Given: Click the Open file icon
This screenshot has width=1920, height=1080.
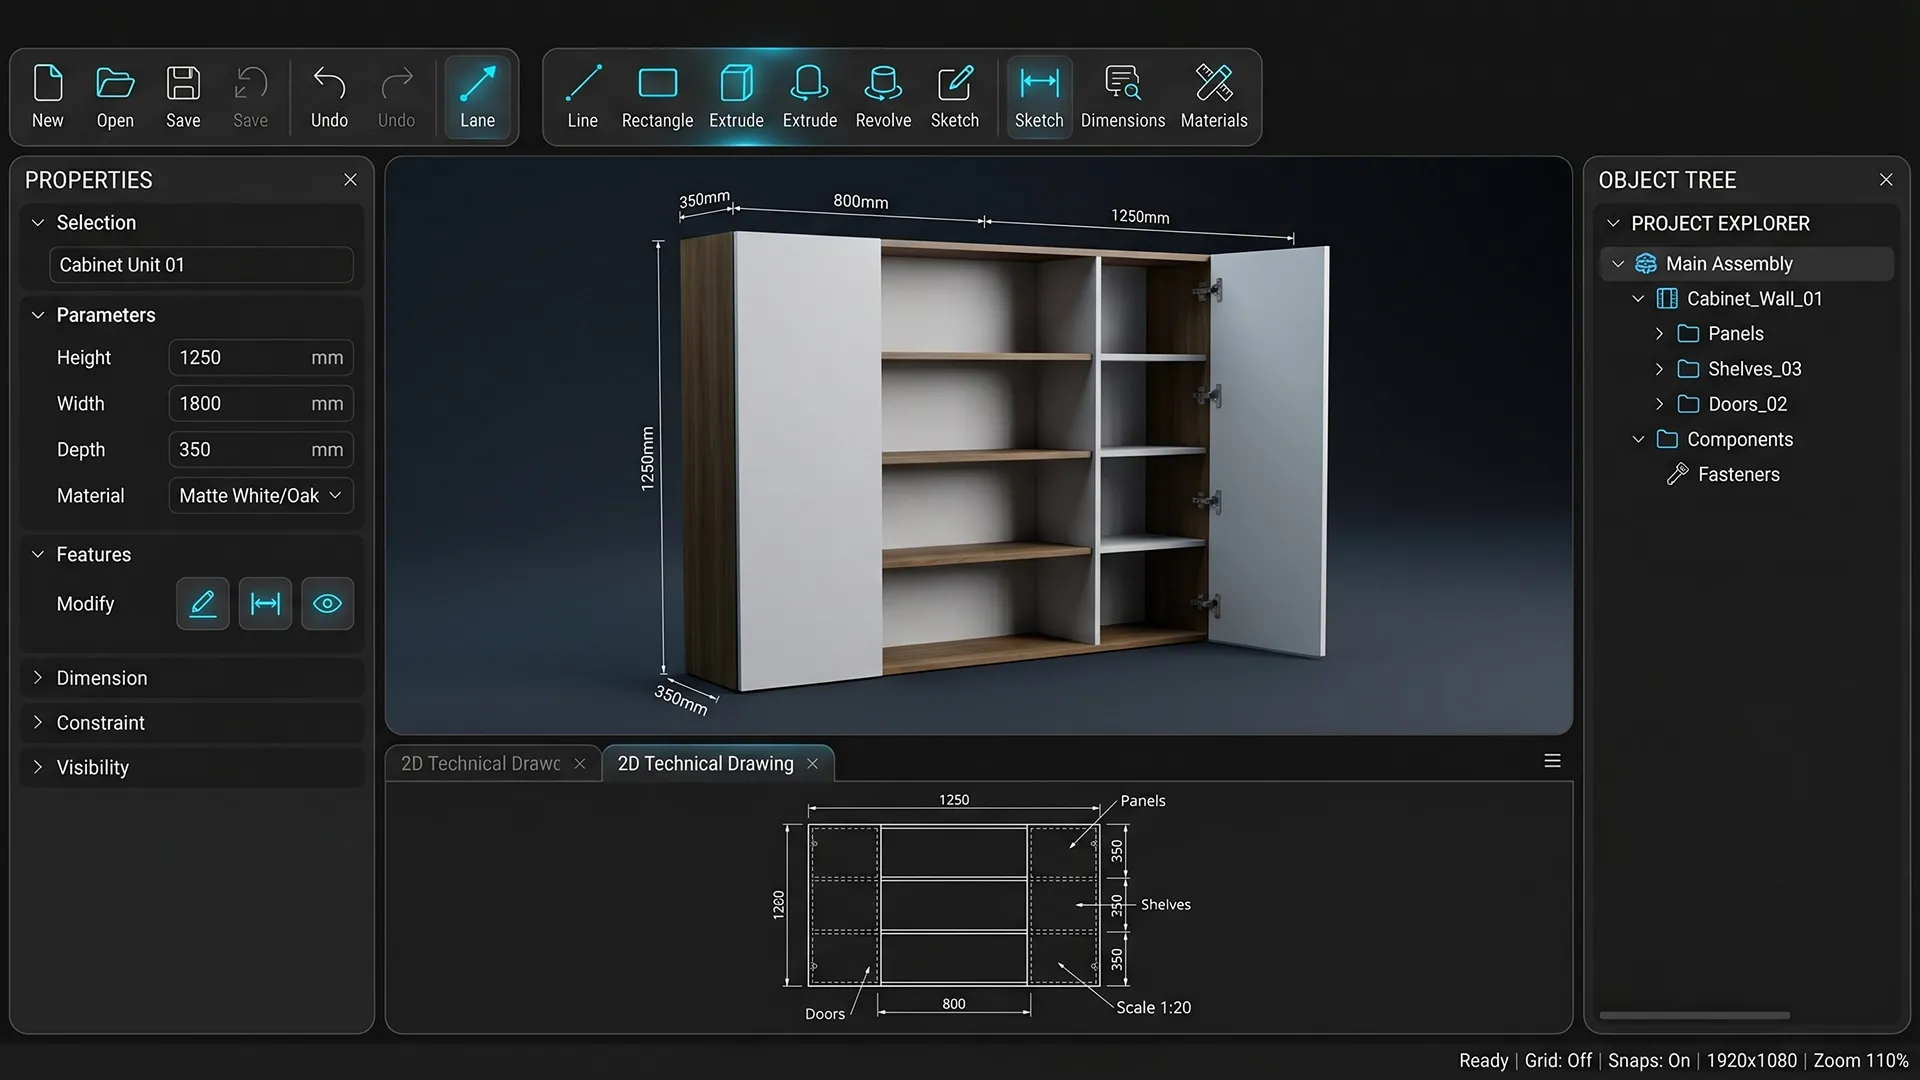Looking at the screenshot, I should click(x=115, y=97).
